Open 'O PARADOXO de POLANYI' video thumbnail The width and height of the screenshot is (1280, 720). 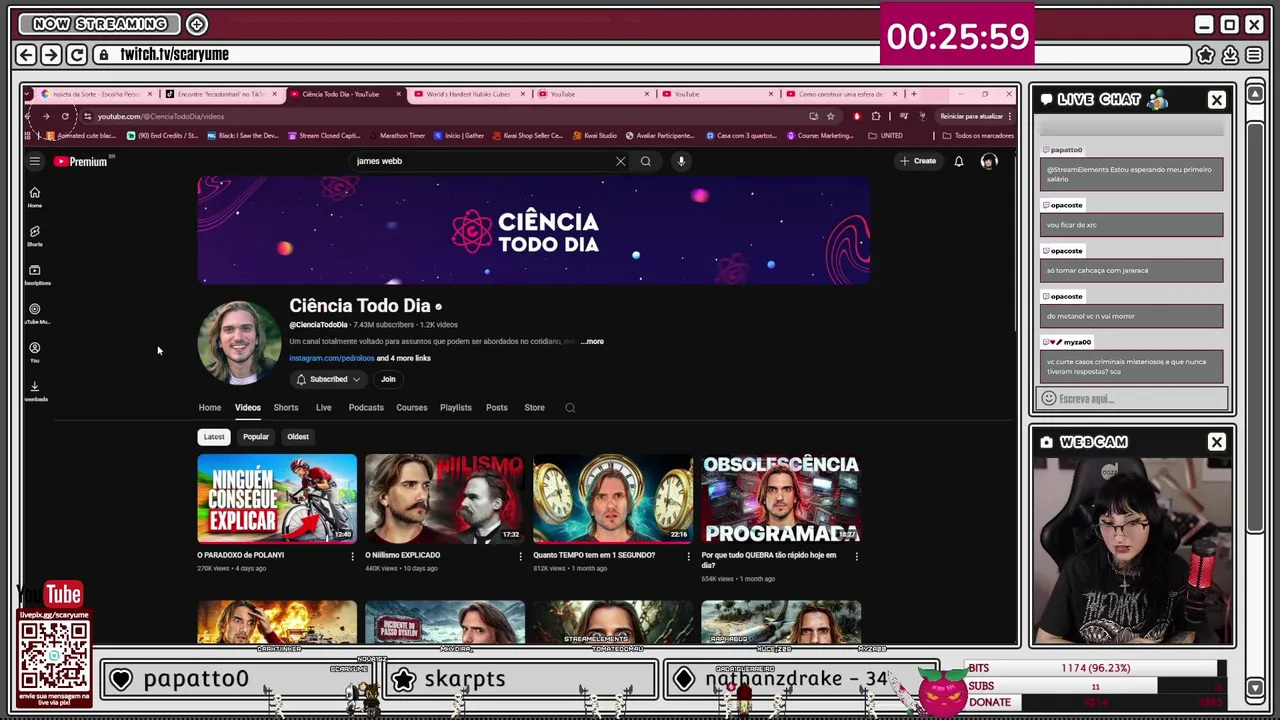pyautogui.click(x=277, y=499)
